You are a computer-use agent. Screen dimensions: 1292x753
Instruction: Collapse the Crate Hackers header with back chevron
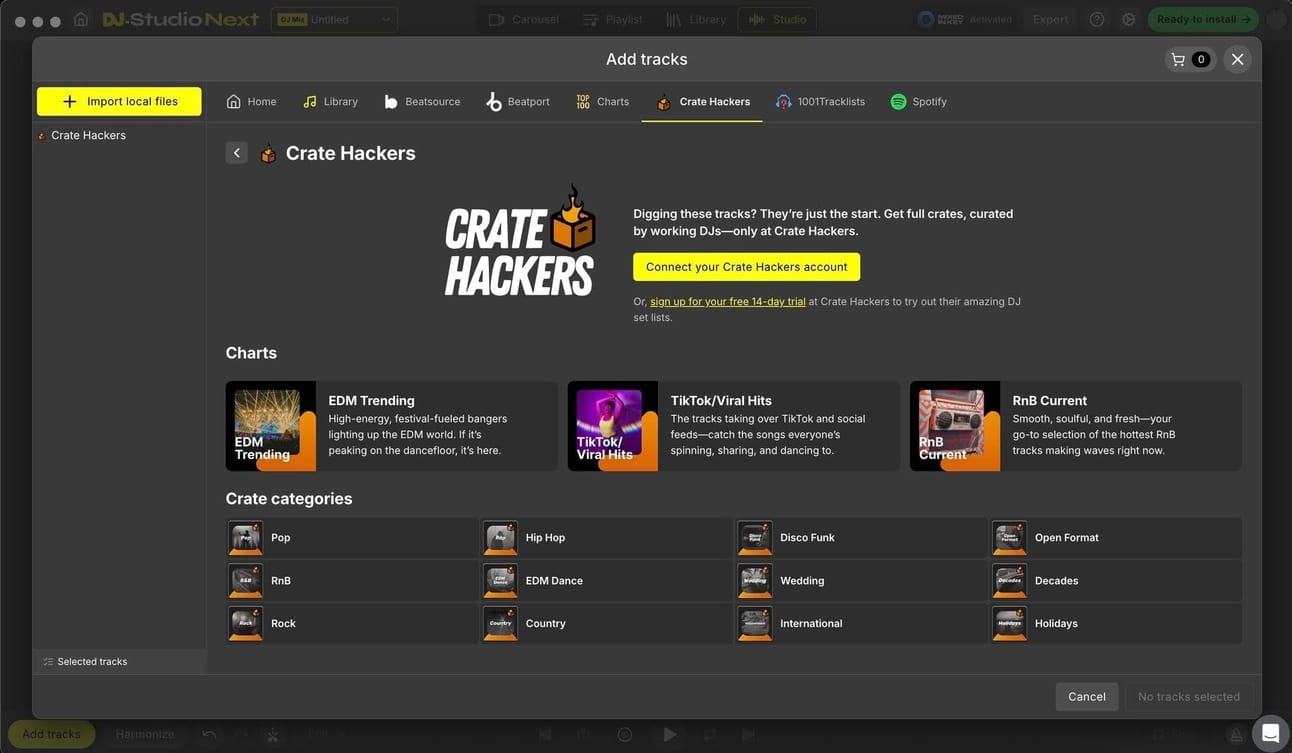click(x=234, y=150)
